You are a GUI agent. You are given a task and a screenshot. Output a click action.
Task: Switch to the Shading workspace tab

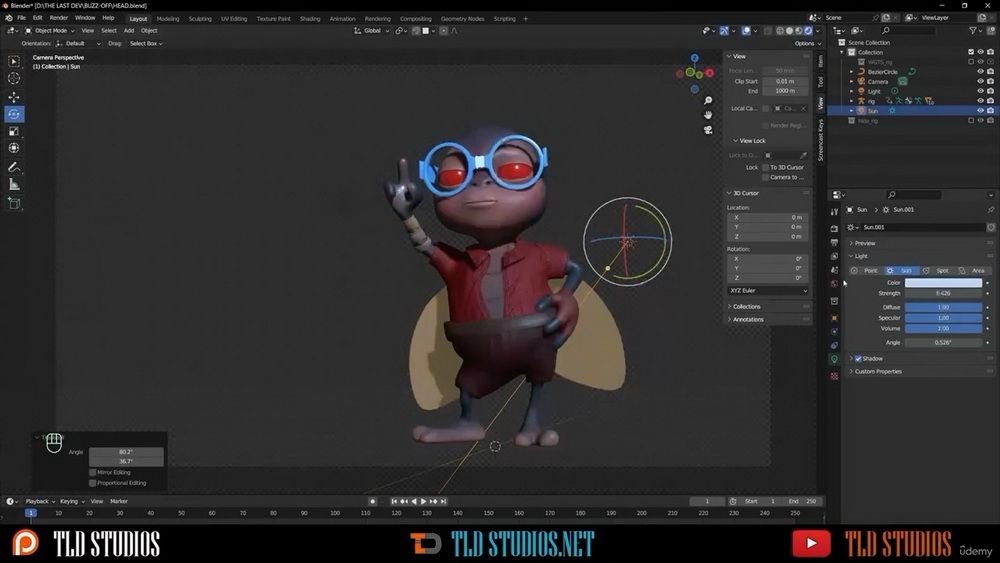(x=310, y=18)
